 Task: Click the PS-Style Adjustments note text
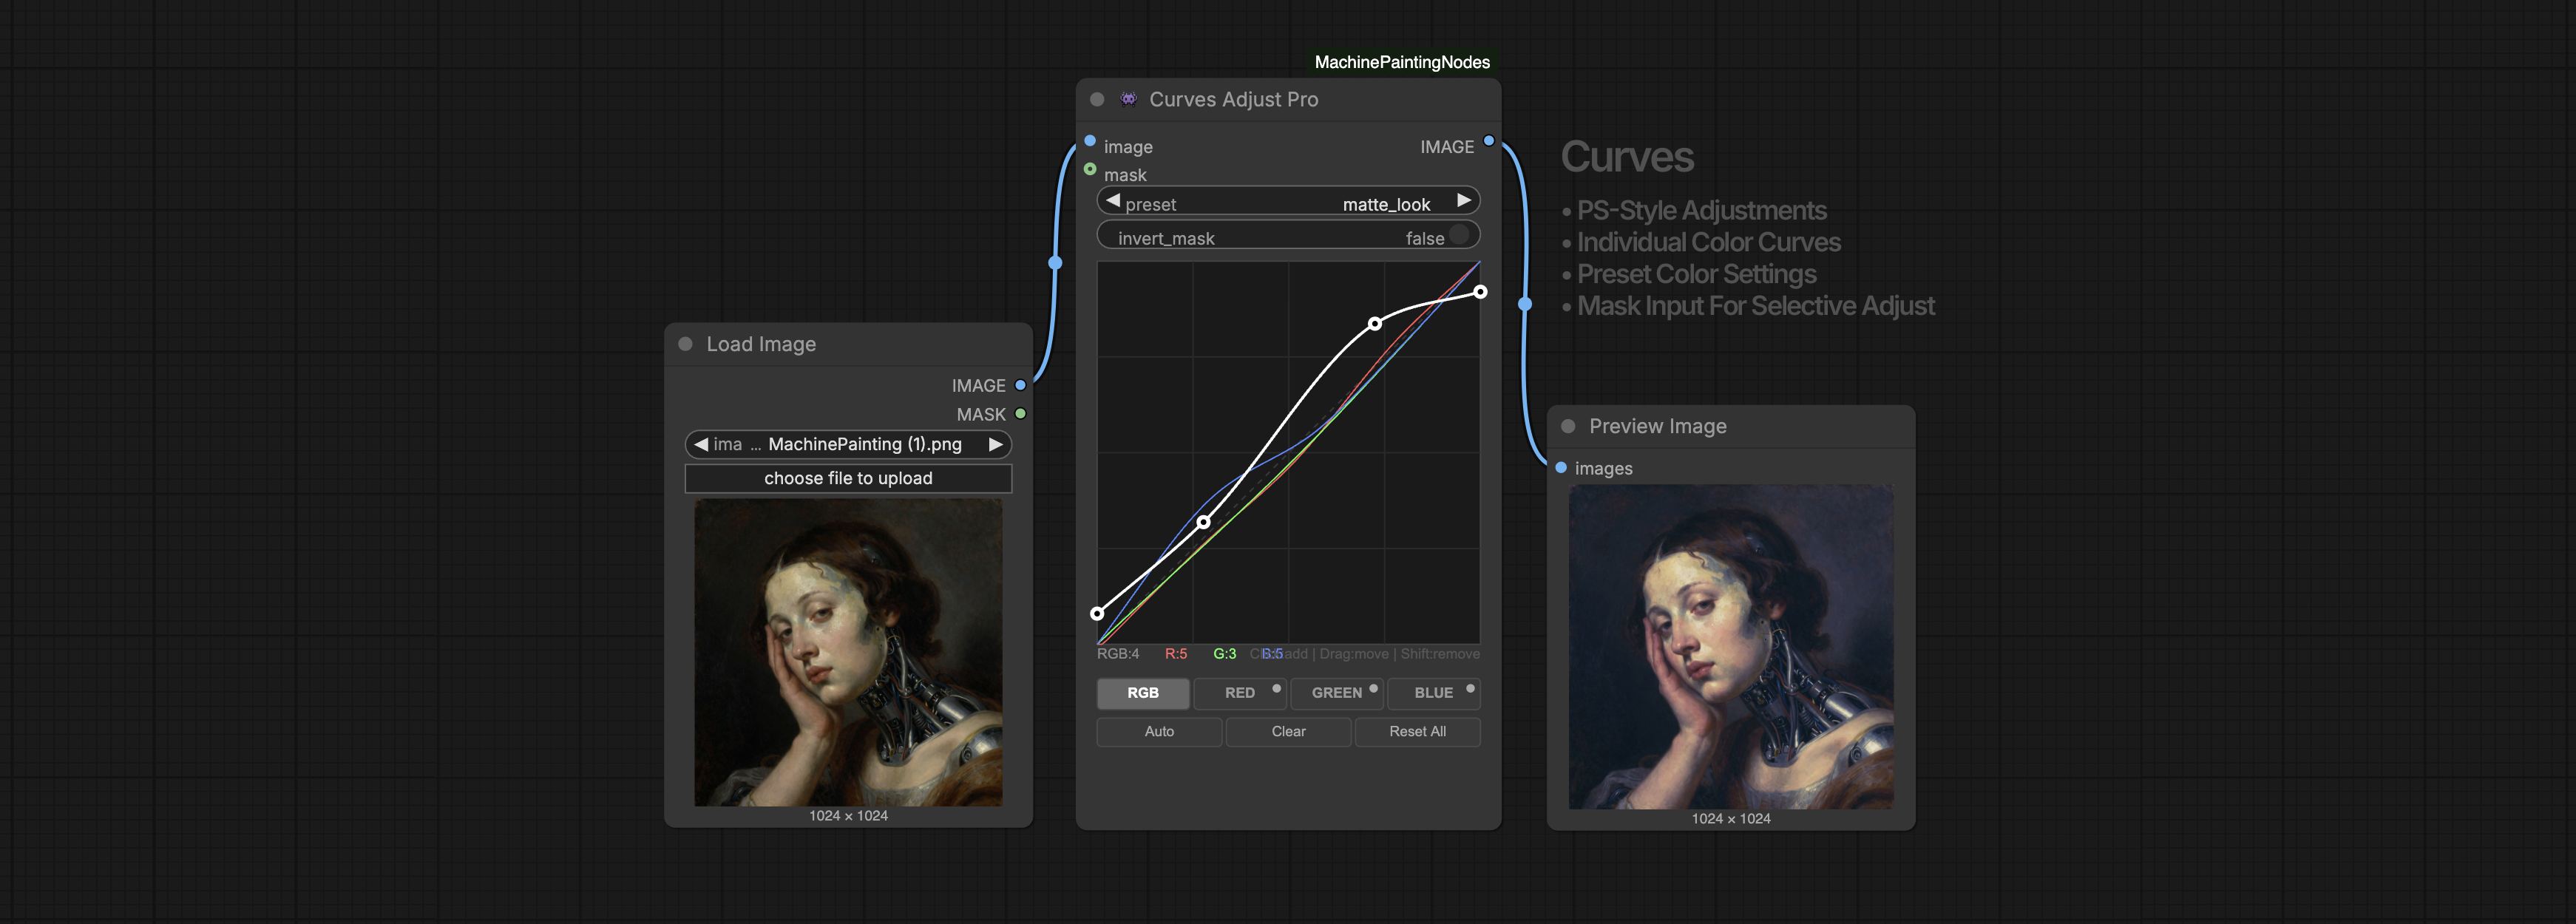pyautogui.click(x=1701, y=211)
